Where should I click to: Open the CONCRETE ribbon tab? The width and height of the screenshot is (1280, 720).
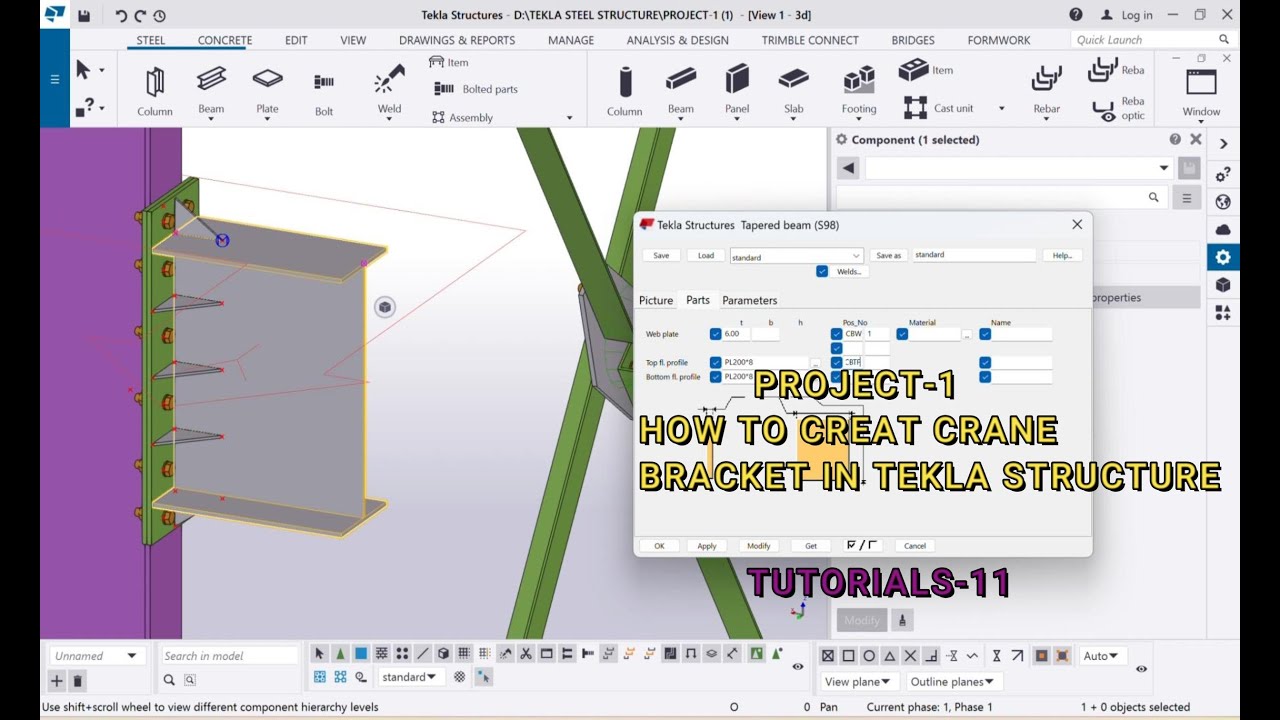pos(225,40)
